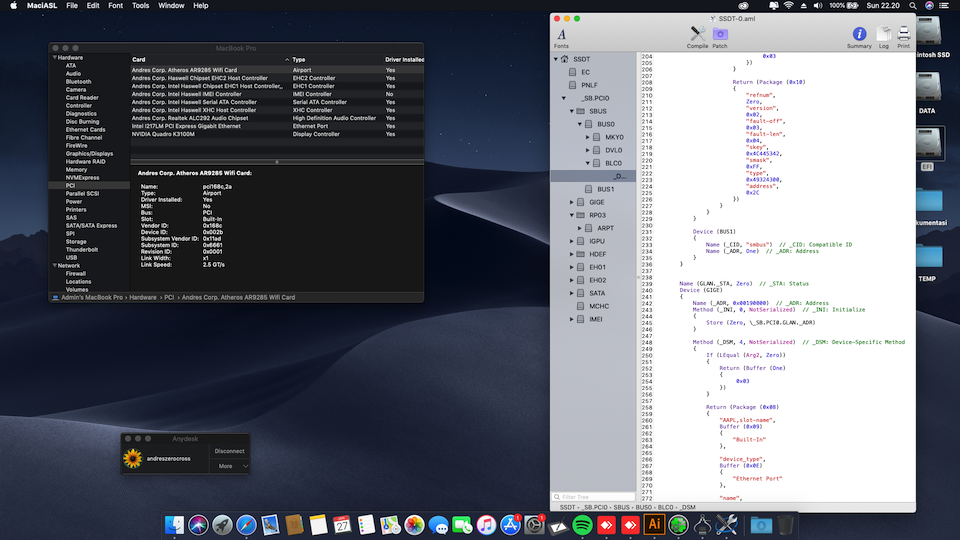Expand the GIGE device node
Viewport: 960px width, 540px height.
(572, 202)
